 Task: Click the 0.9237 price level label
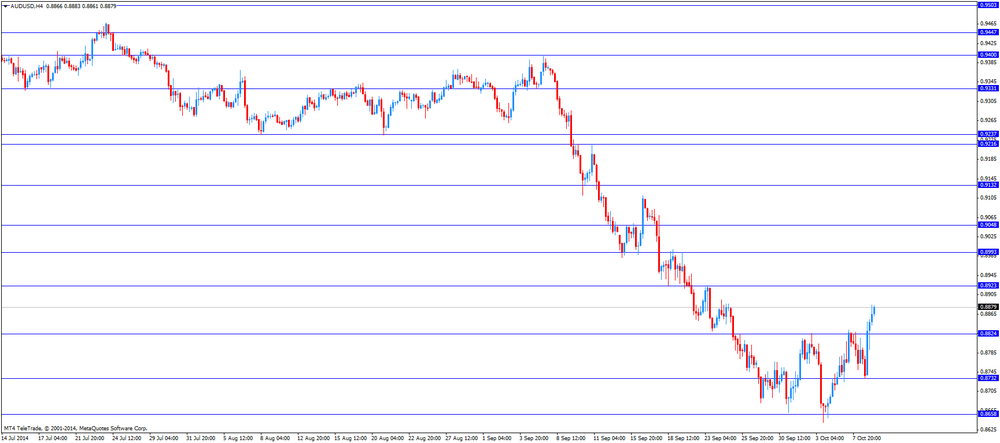pos(988,134)
